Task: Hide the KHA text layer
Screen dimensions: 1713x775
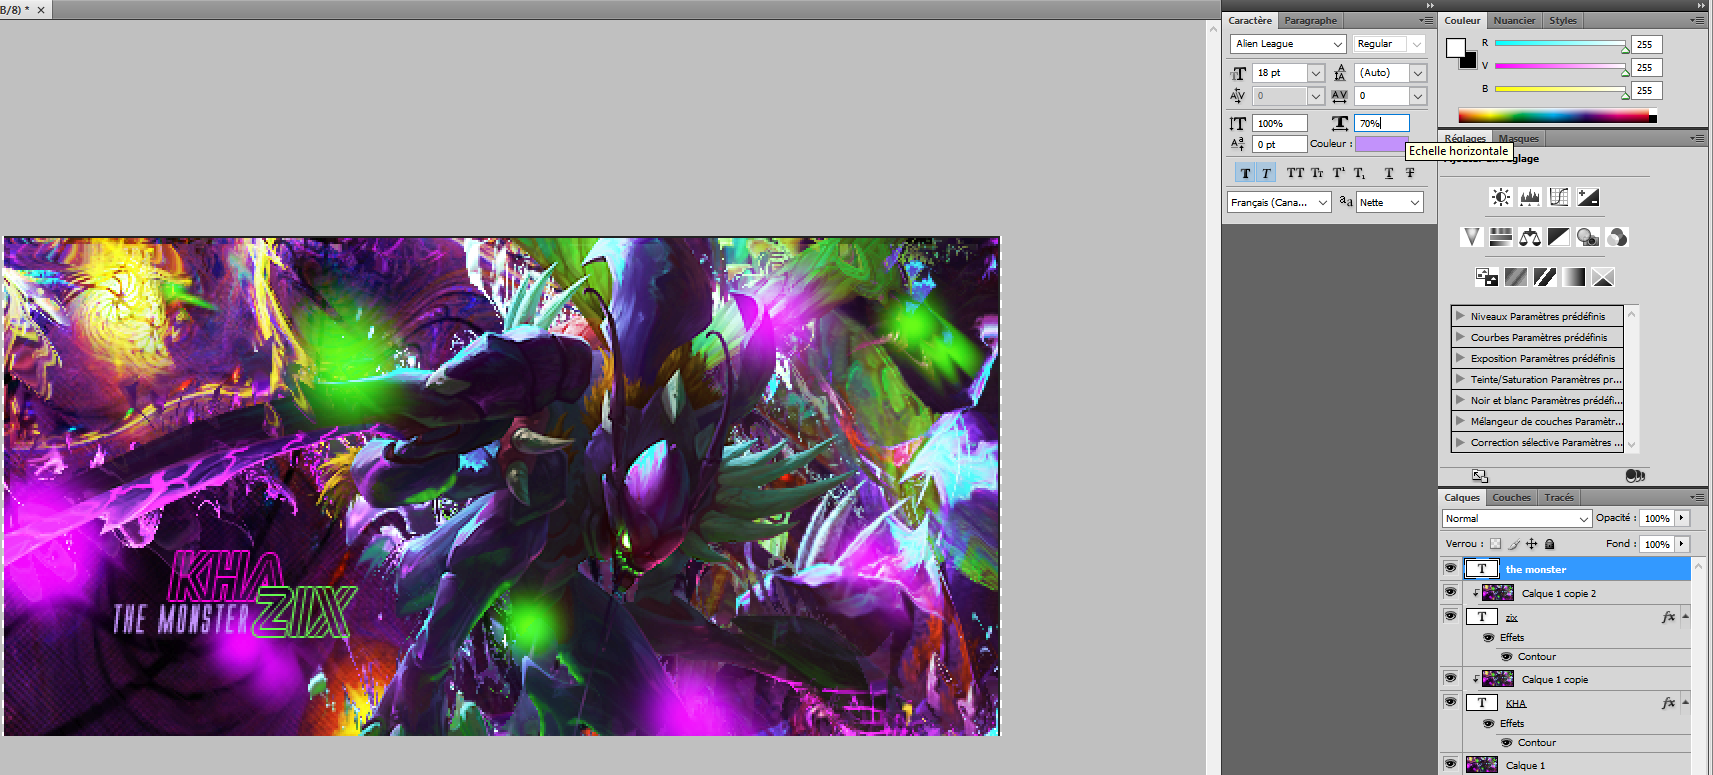Action: point(1450,702)
